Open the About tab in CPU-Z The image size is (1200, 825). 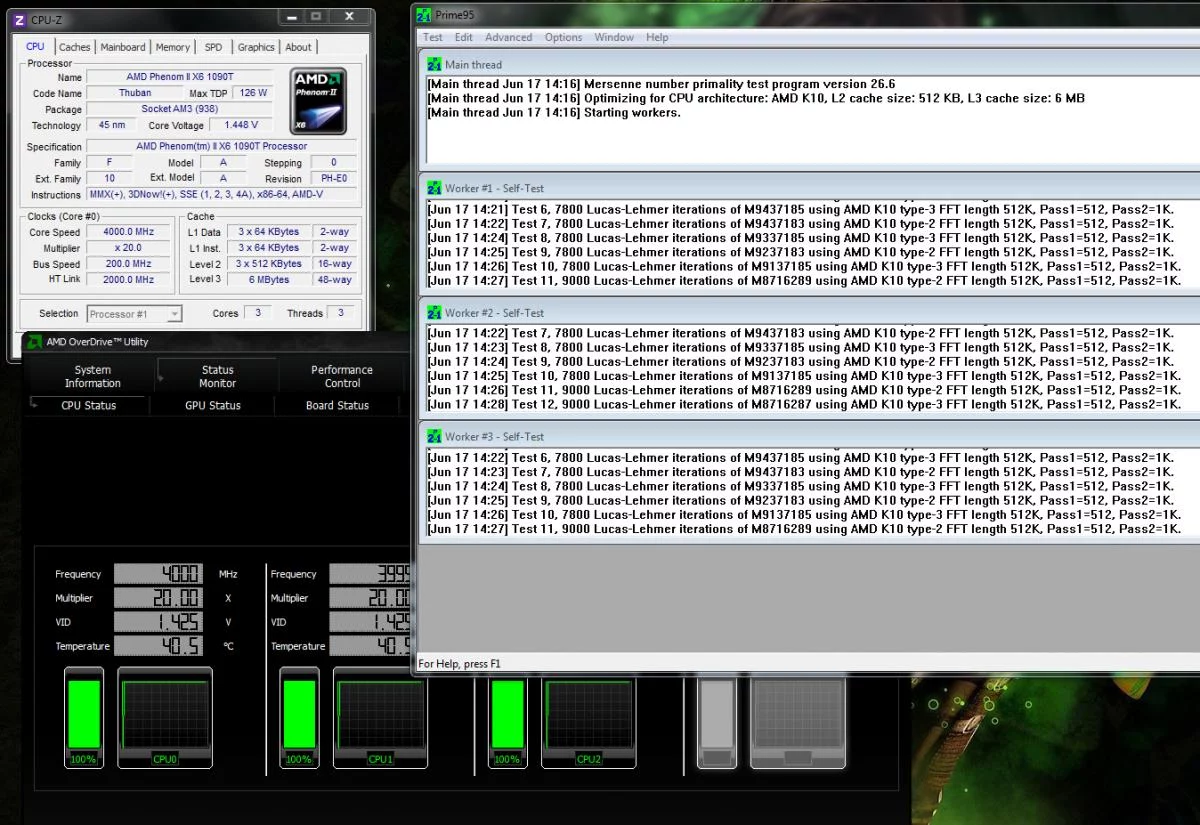(x=298, y=47)
